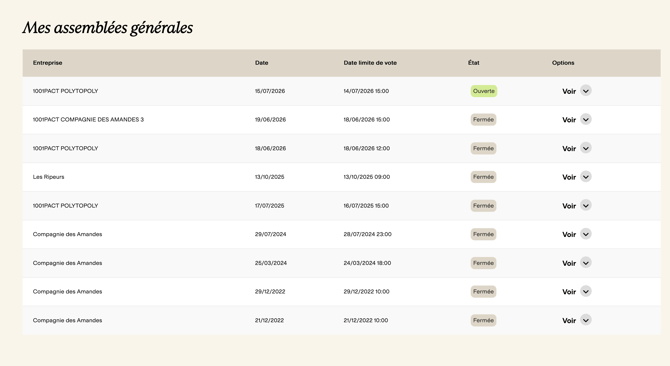
Task: Click Voir for the 21/12/2022 assembly
Action: 569,321
